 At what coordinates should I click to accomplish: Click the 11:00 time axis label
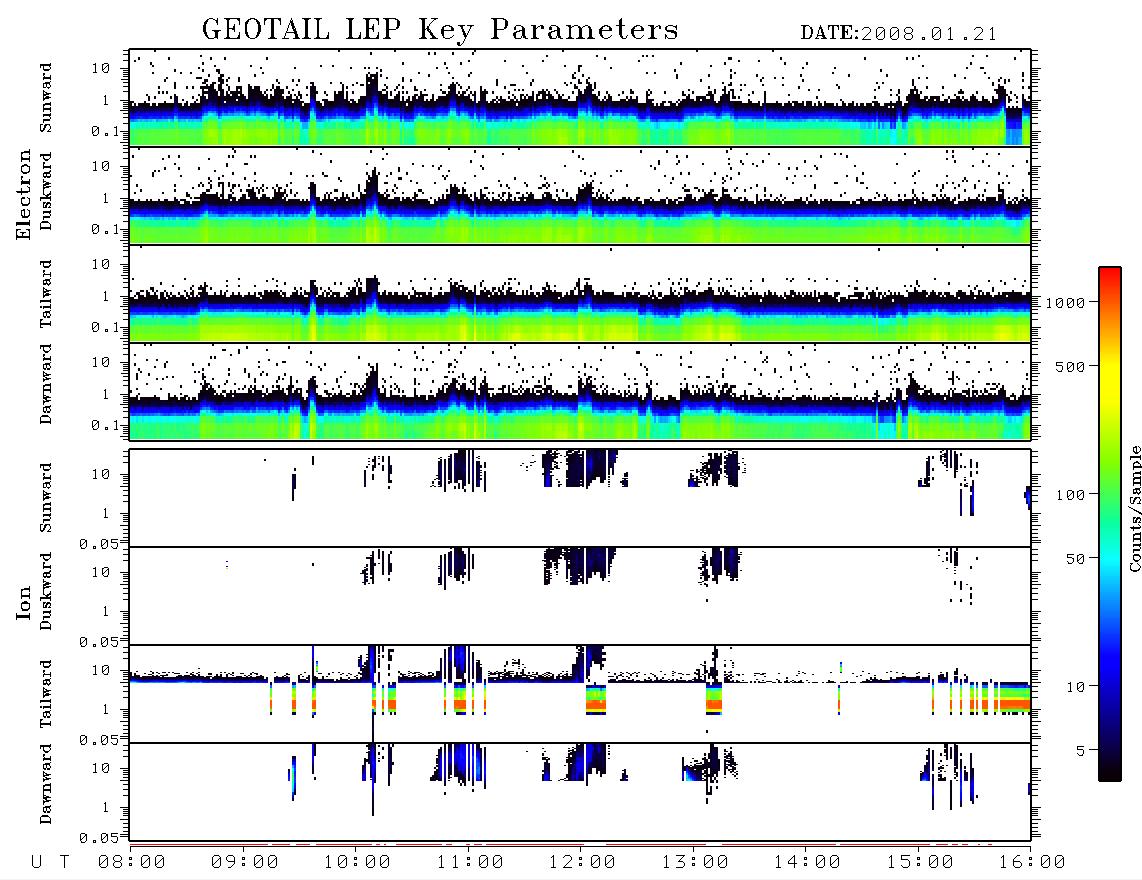(470, 863)
